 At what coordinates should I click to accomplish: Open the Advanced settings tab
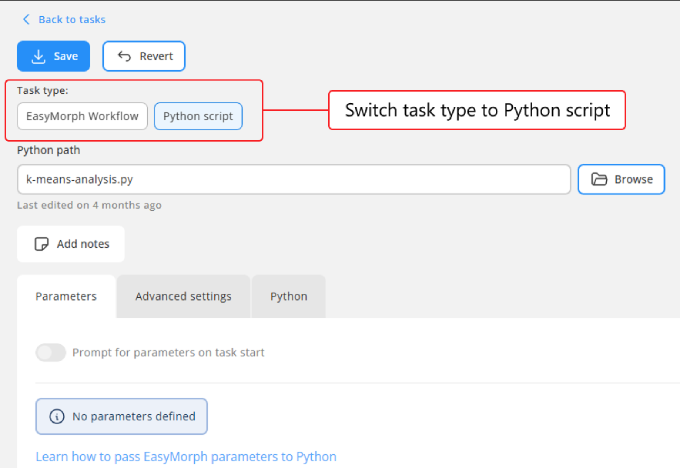click(x=183, y=296)
